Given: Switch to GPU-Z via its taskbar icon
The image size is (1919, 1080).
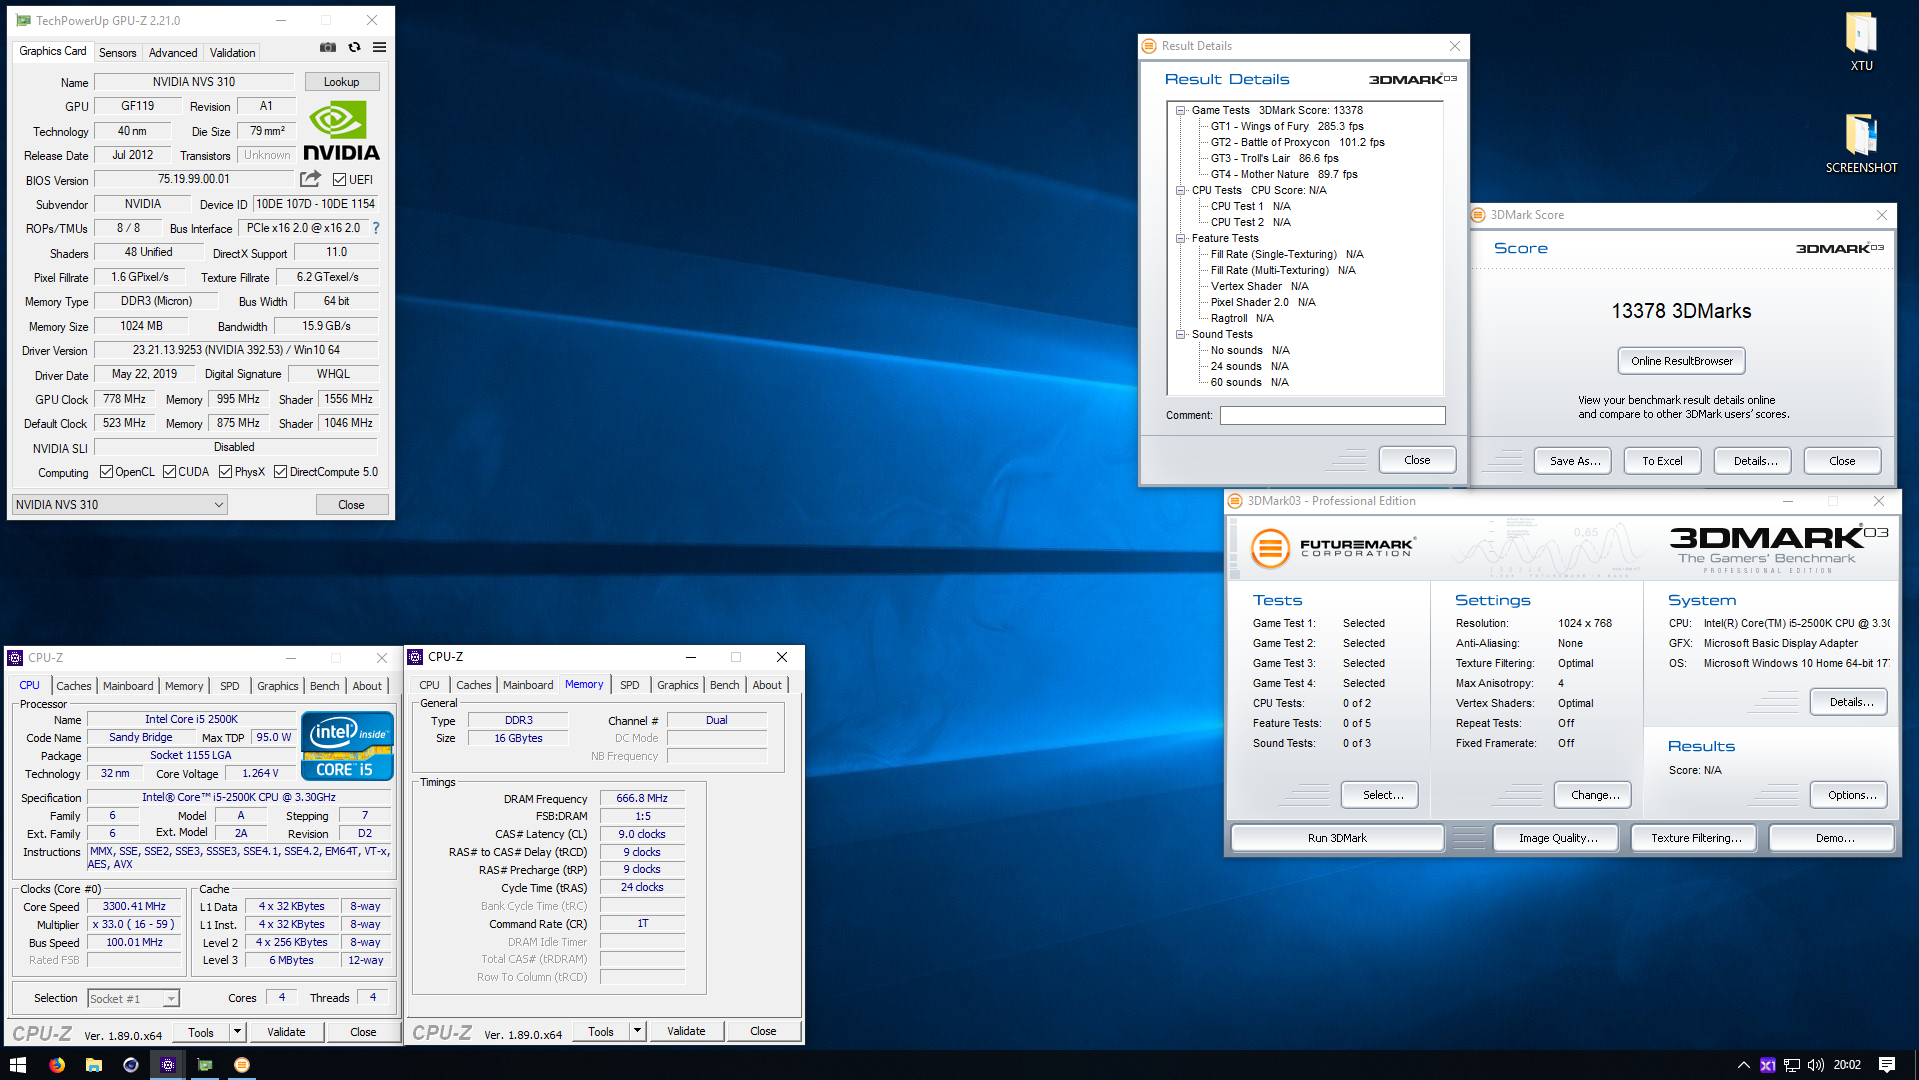Looking at the screenshot, I should 204,1065.
